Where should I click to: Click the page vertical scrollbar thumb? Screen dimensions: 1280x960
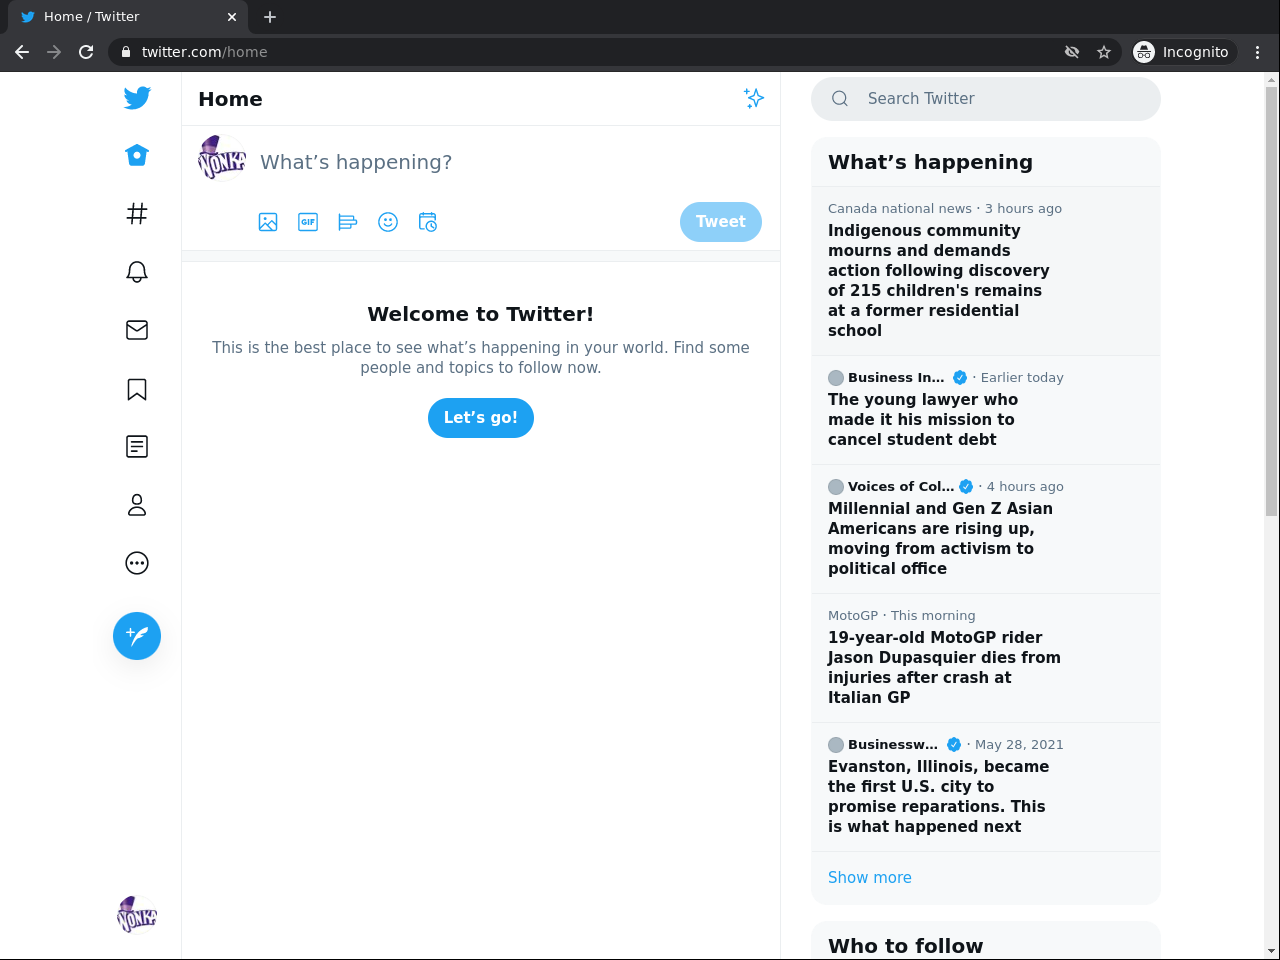pos(1272,301)
